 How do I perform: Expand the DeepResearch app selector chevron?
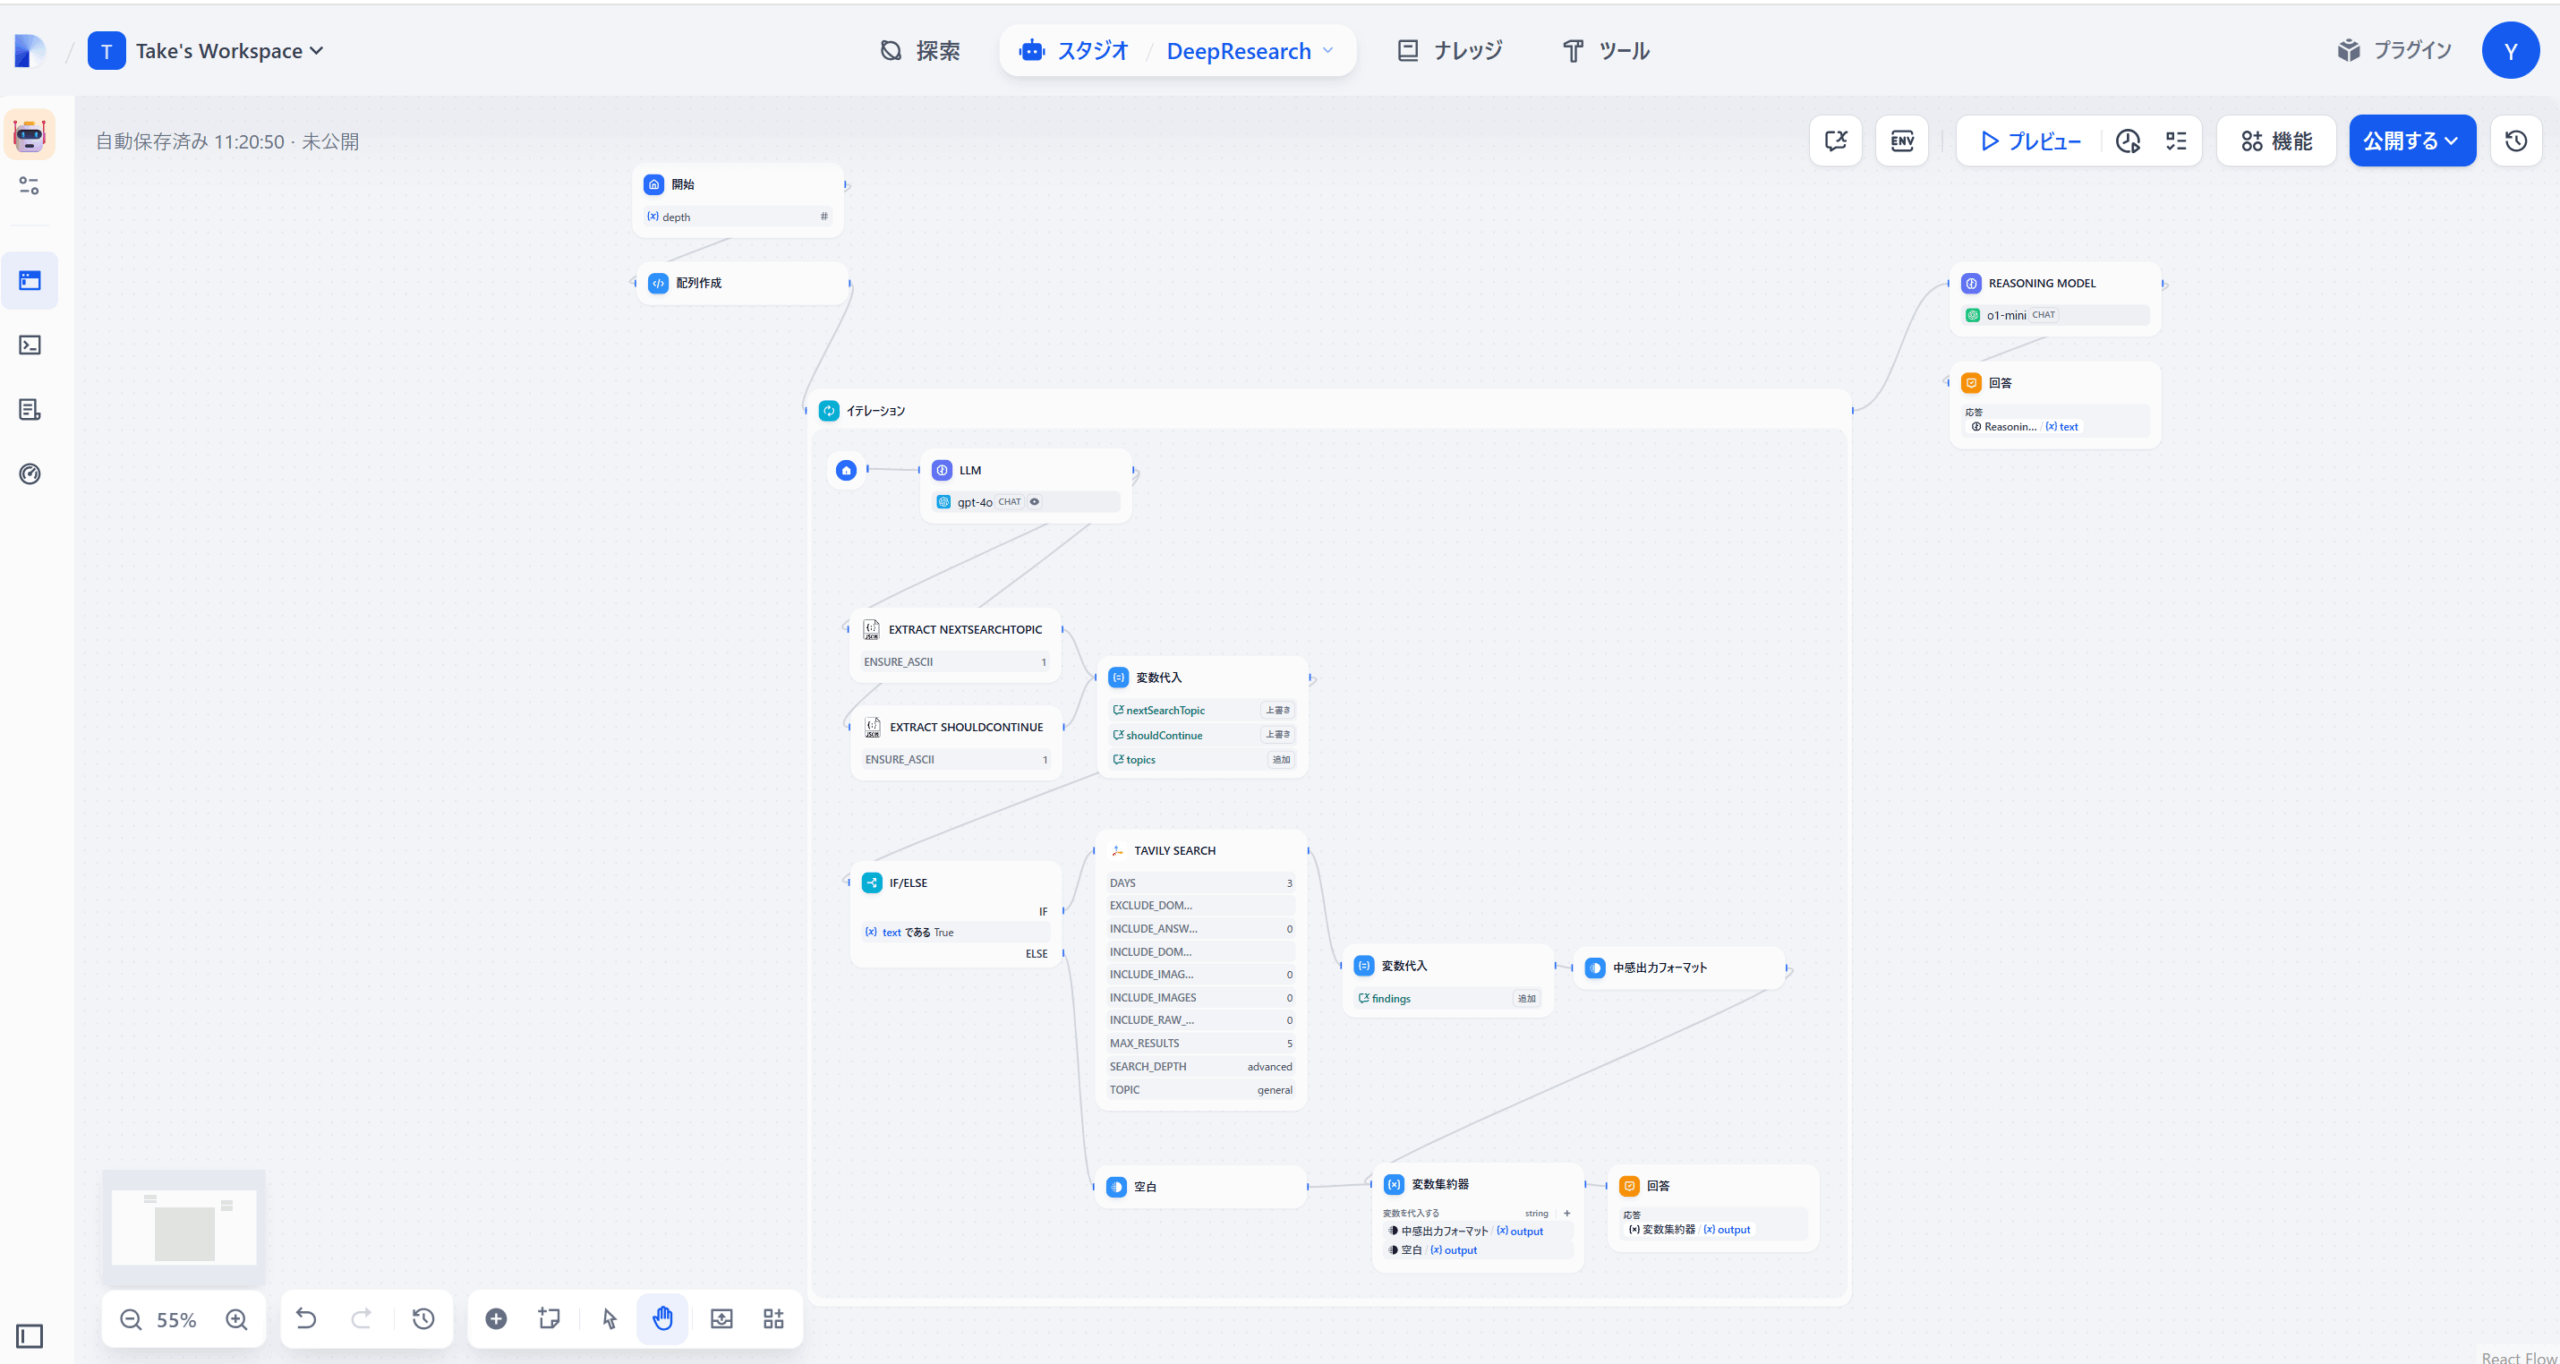1328,51
